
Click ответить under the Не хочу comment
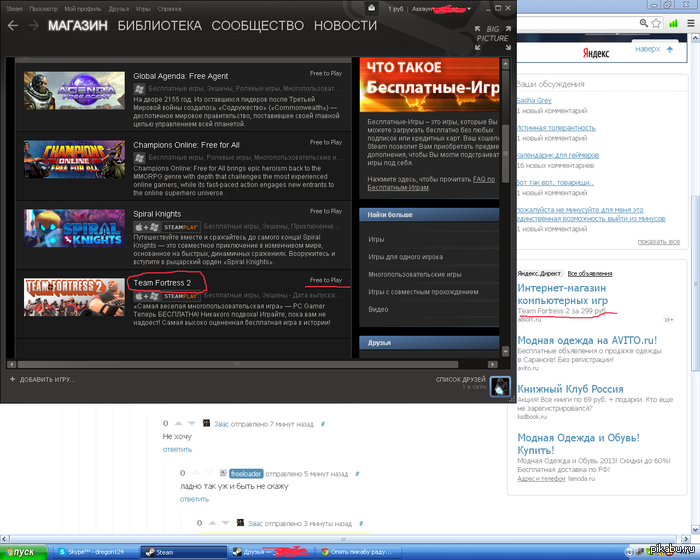click(x=177, y=449)
